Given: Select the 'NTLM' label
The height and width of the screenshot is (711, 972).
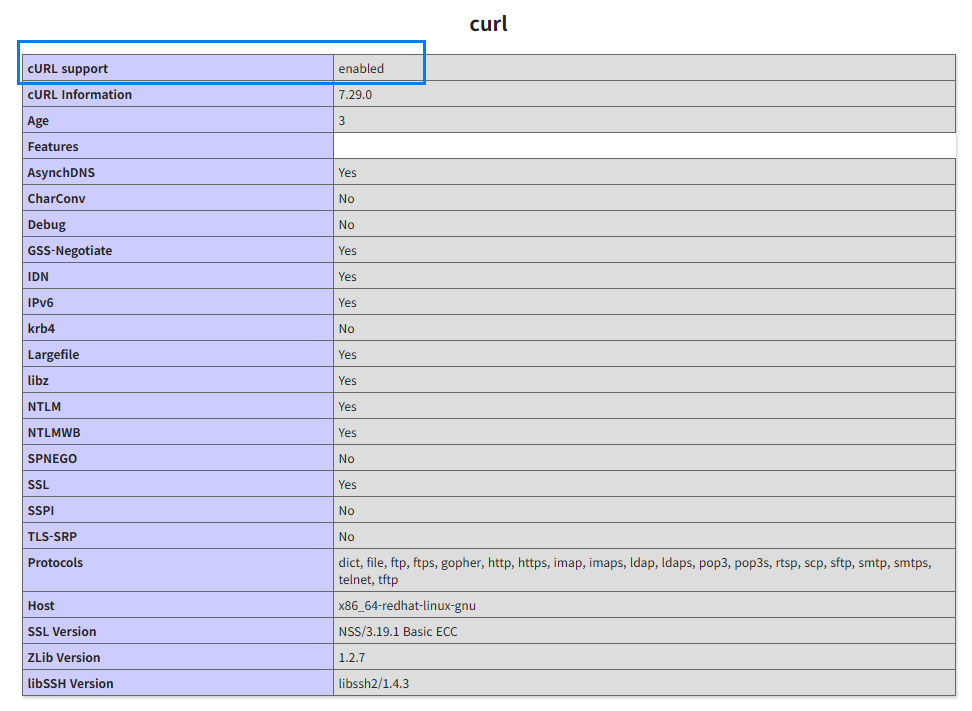Looking at the screenshot, I should pos(44,407).
